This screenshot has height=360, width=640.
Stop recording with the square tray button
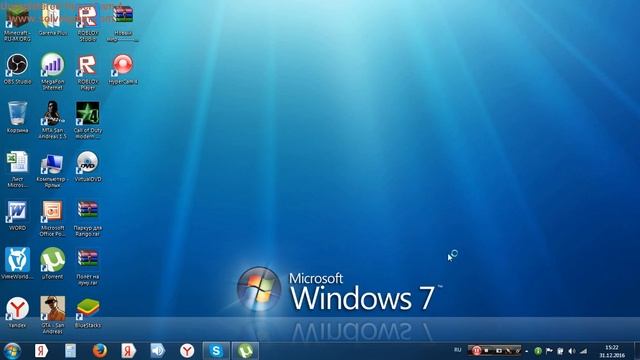coord(487,351)
